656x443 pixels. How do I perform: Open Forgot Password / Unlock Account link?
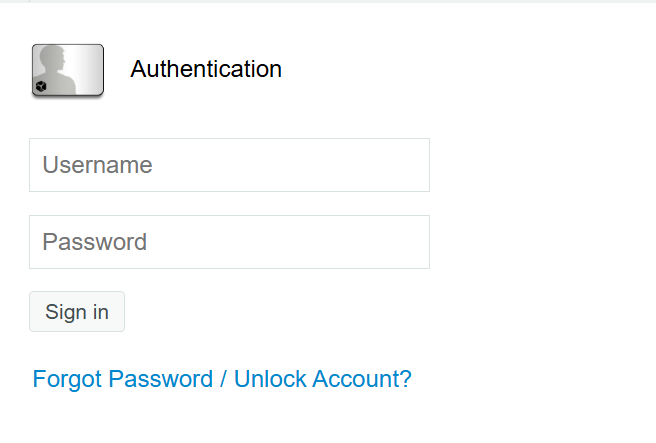(222, 379)
